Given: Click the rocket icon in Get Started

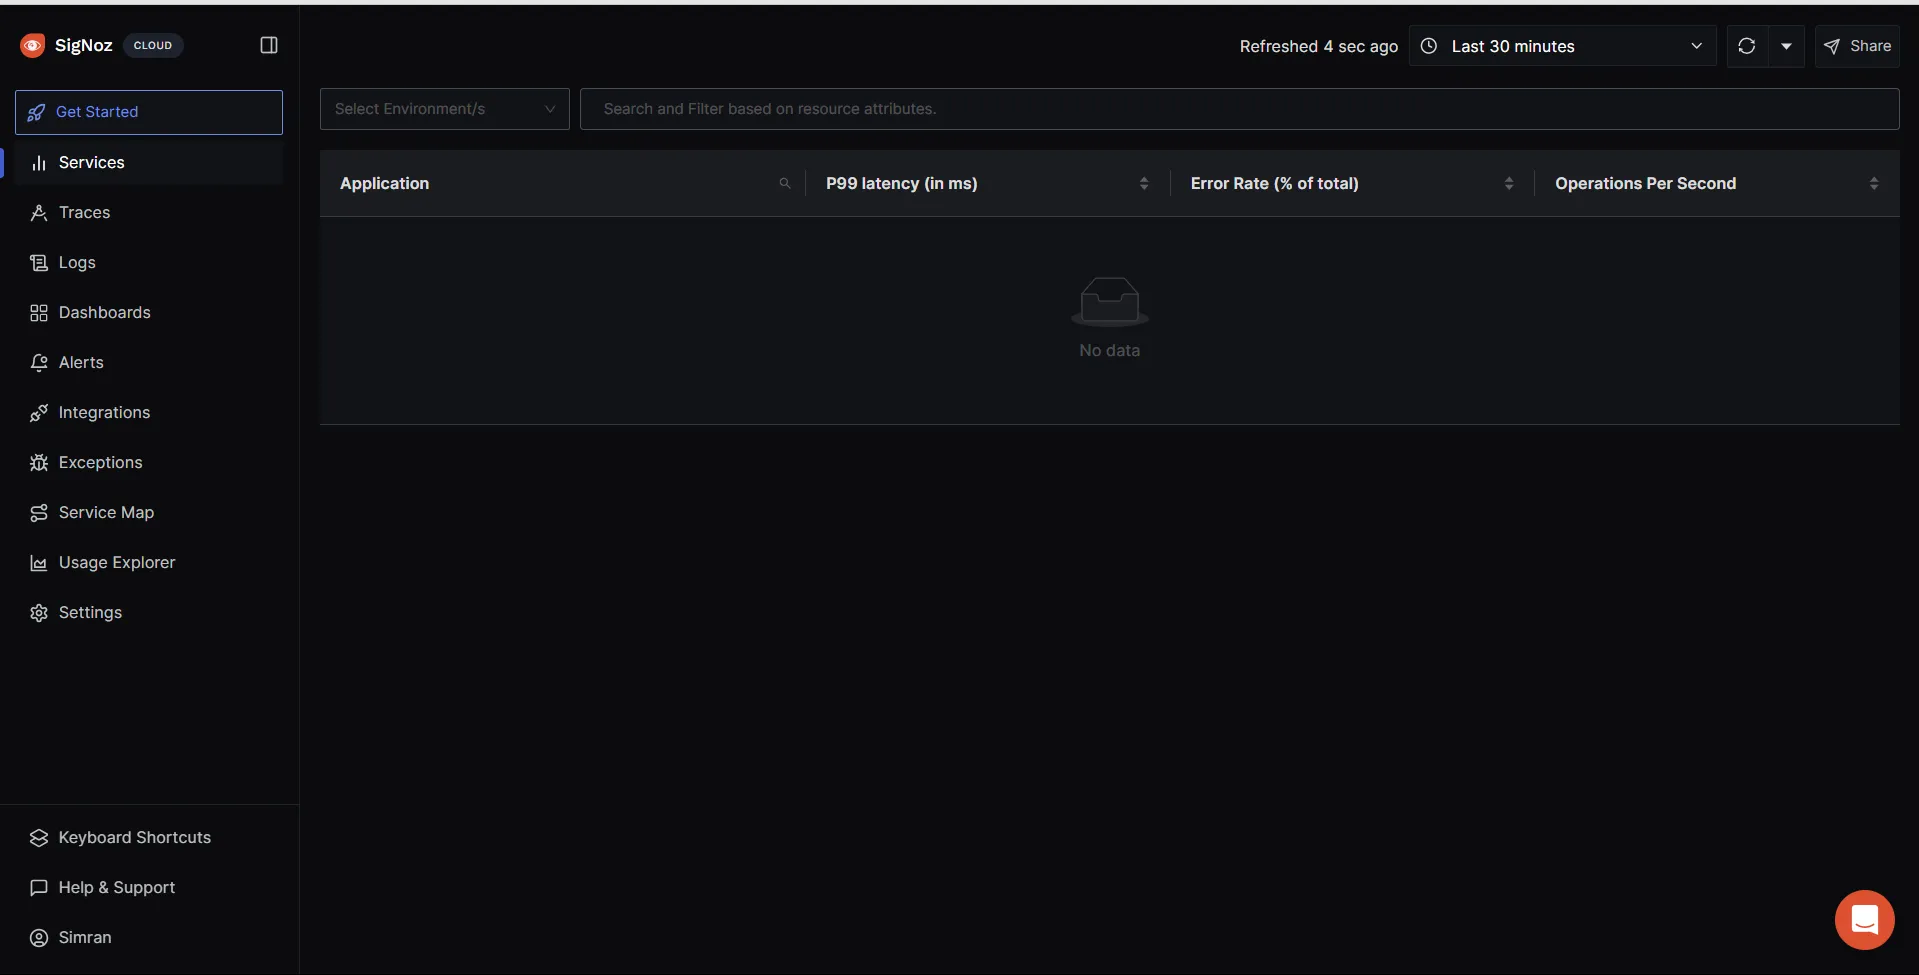Looking at the screenshot, I should [x=36, y=112].
